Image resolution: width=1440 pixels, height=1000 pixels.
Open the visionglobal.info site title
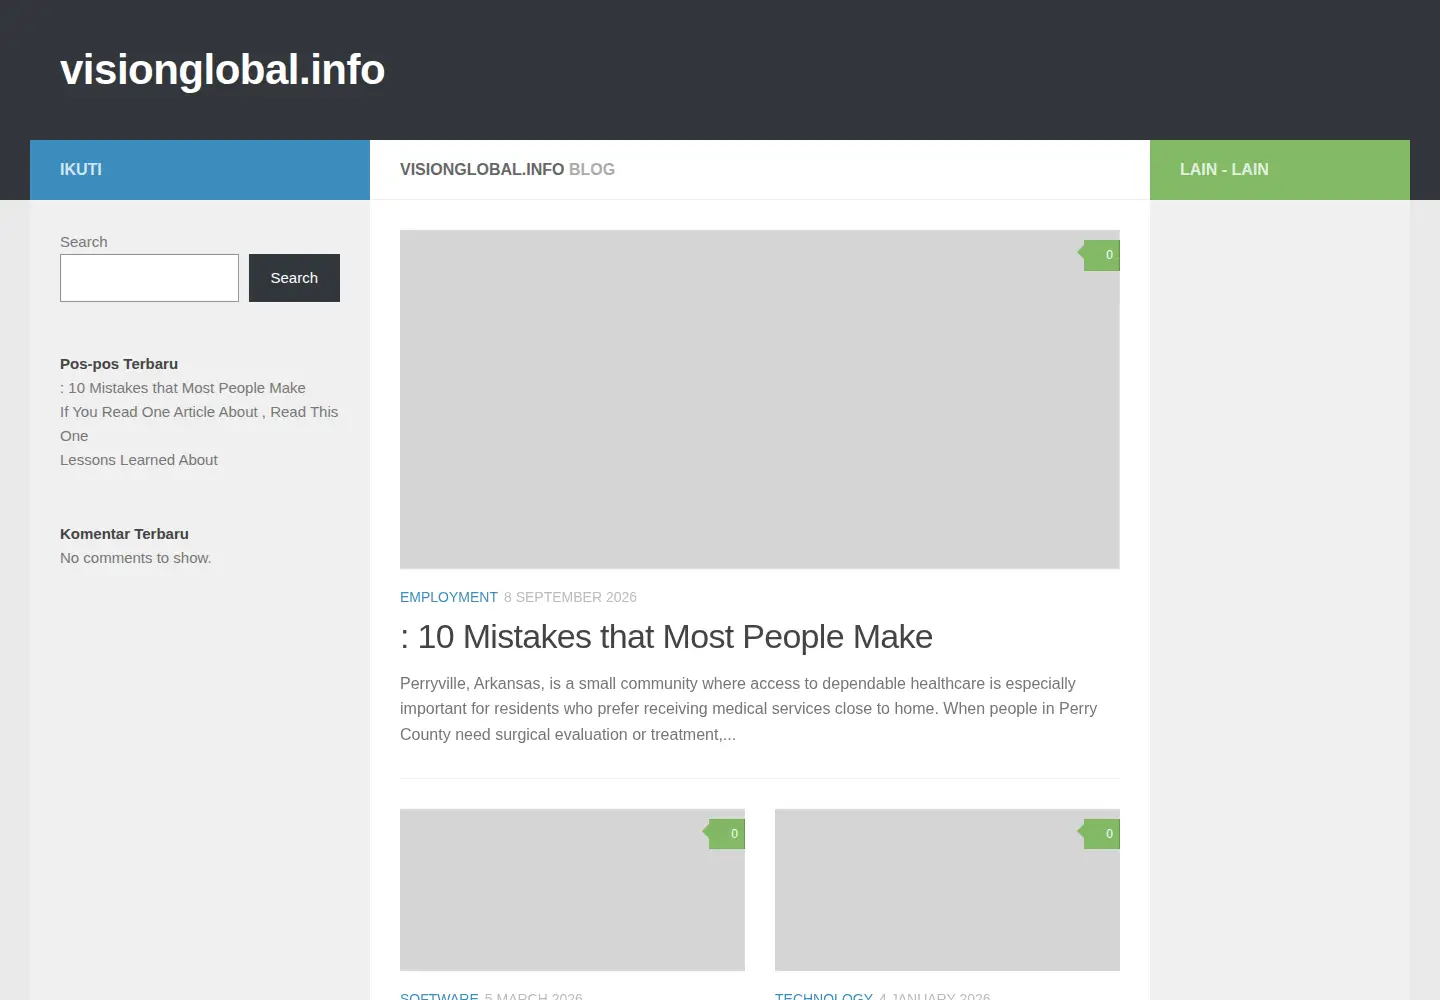tap(222, 70)
